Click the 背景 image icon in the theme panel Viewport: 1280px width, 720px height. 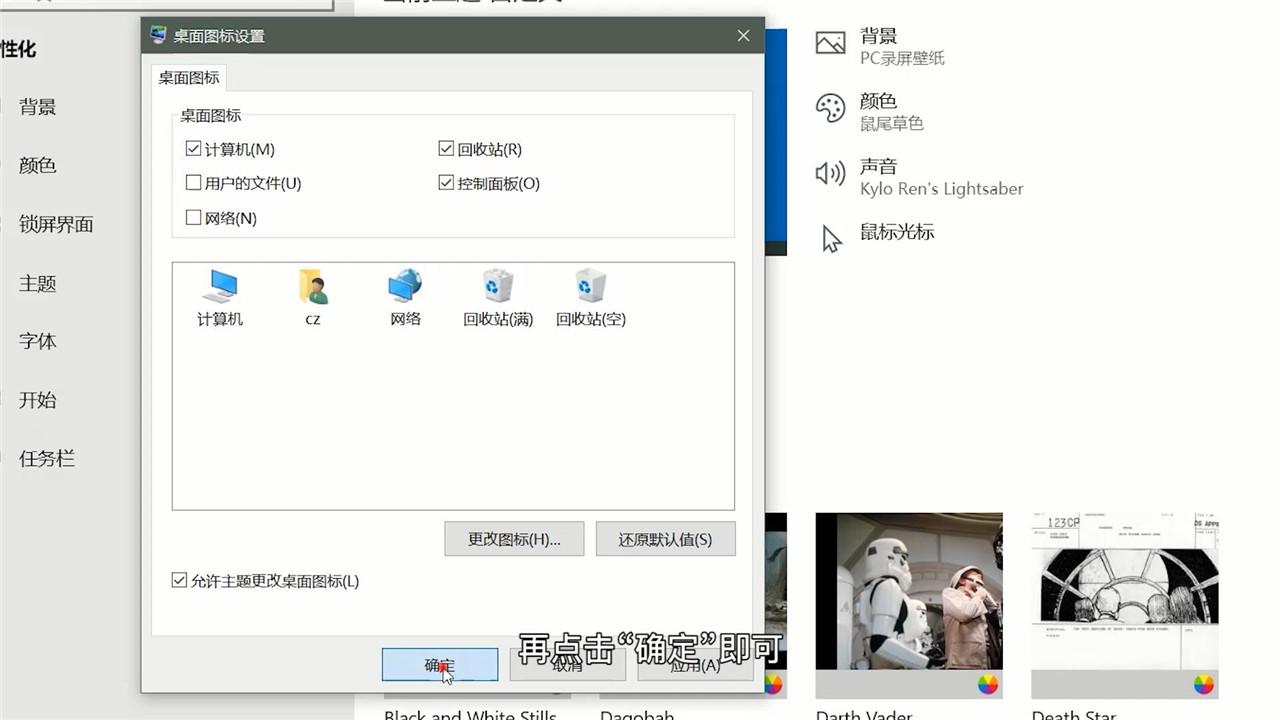830,43
